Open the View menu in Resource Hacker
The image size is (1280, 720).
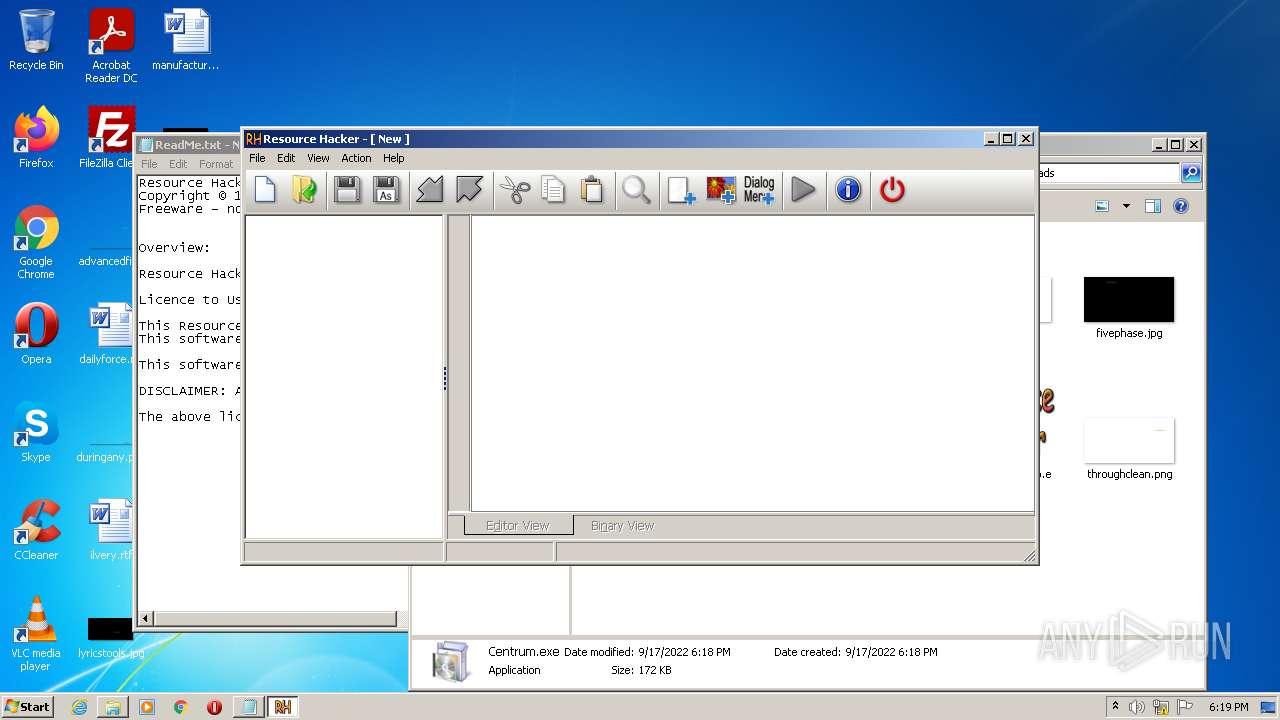pos(318,158)
